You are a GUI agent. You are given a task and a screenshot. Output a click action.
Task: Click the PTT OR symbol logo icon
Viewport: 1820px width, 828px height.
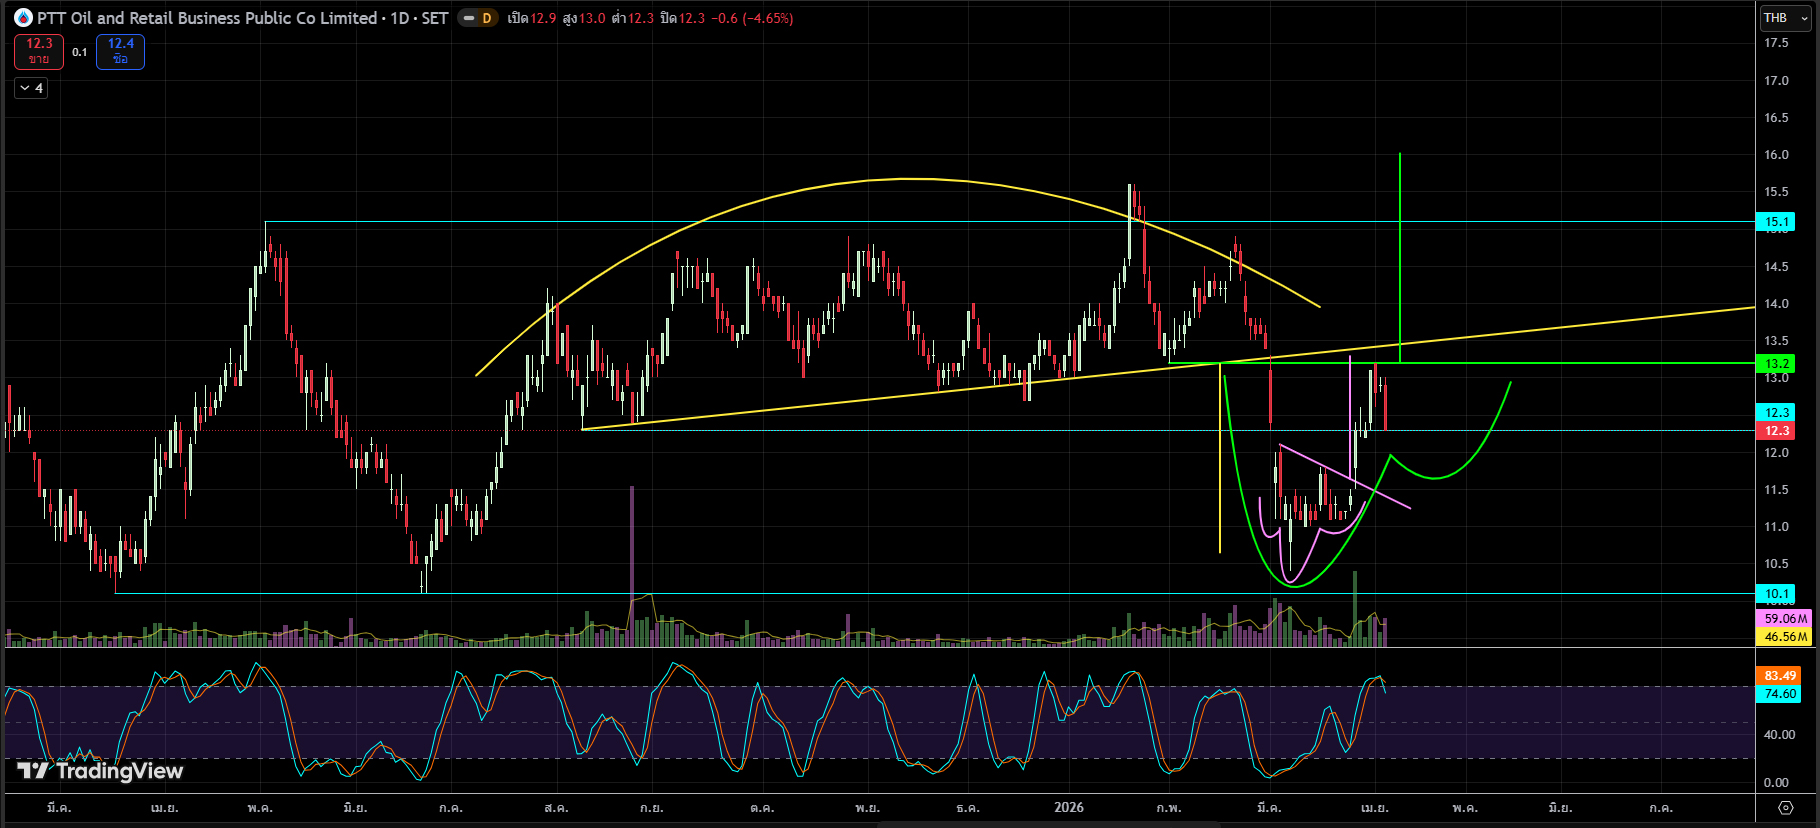tap(23, 18)
